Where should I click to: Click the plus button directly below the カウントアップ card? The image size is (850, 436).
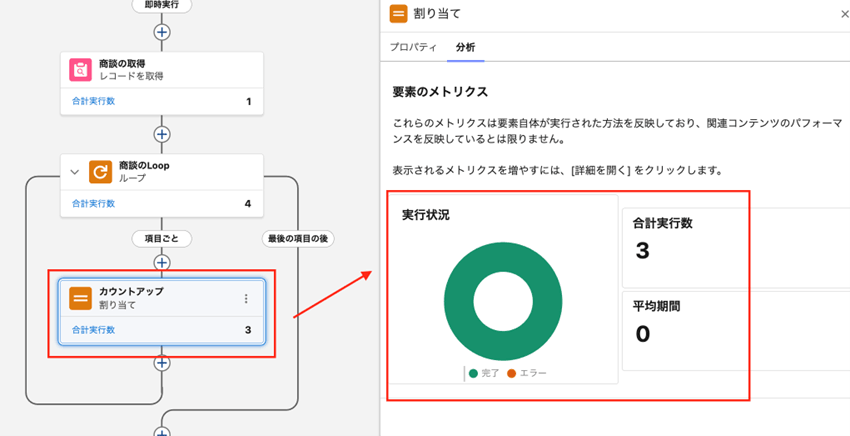coord(162,362)
